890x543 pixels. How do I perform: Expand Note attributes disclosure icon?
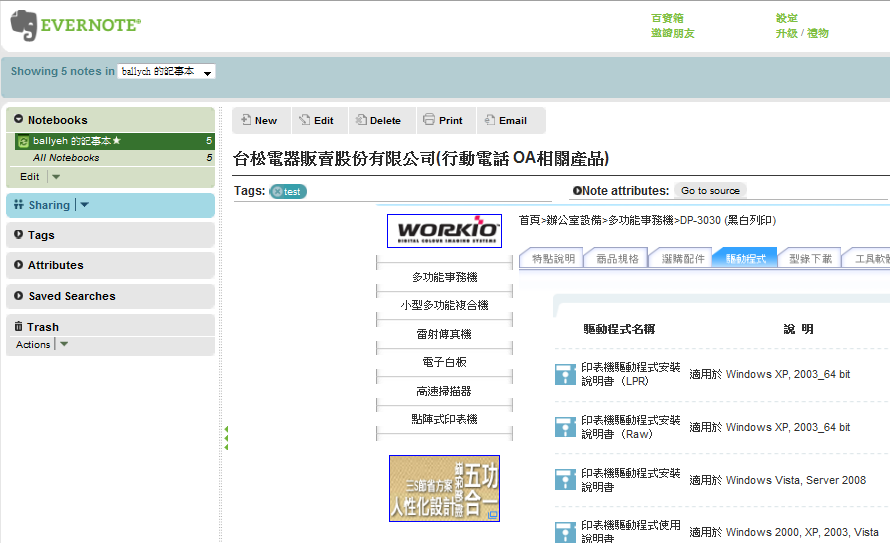pos(577,191)
